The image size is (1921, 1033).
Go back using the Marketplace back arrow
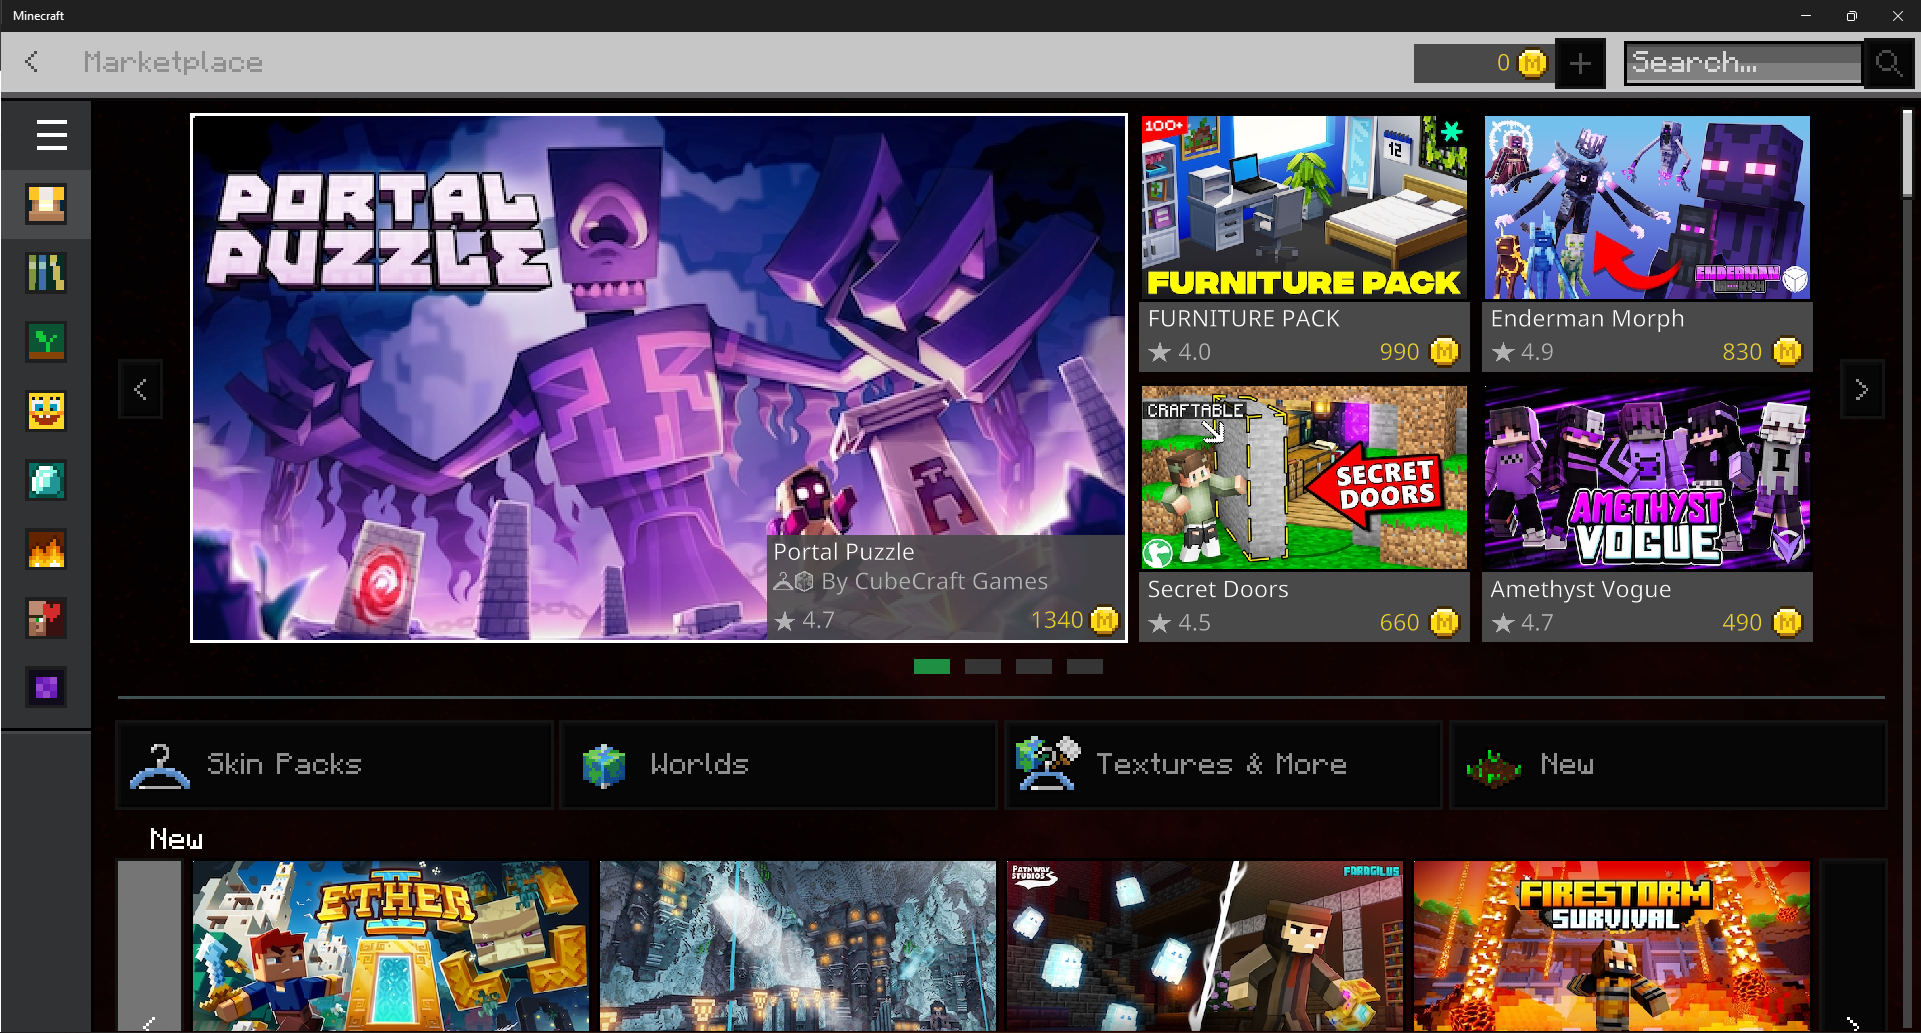click(x=32, y=62)
